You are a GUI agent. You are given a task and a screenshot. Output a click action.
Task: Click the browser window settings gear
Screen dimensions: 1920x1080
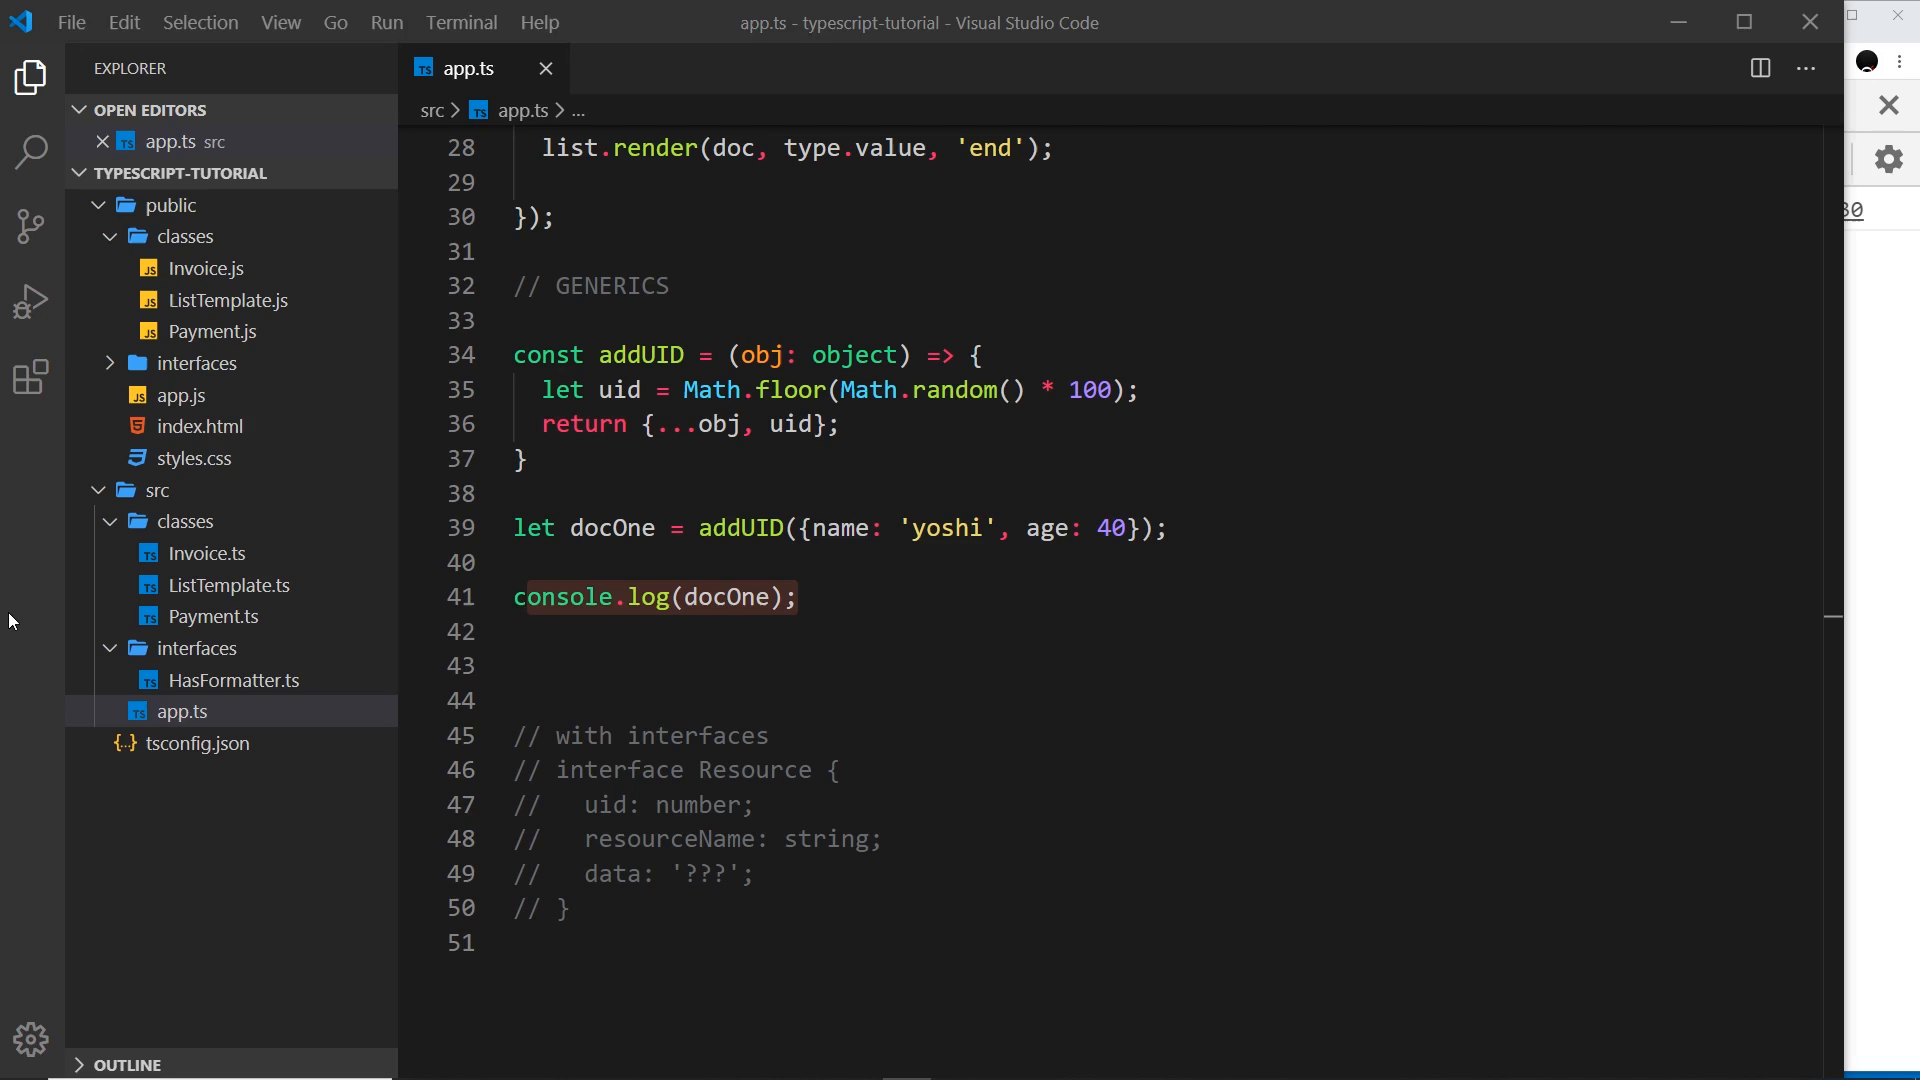(1889, 159)
